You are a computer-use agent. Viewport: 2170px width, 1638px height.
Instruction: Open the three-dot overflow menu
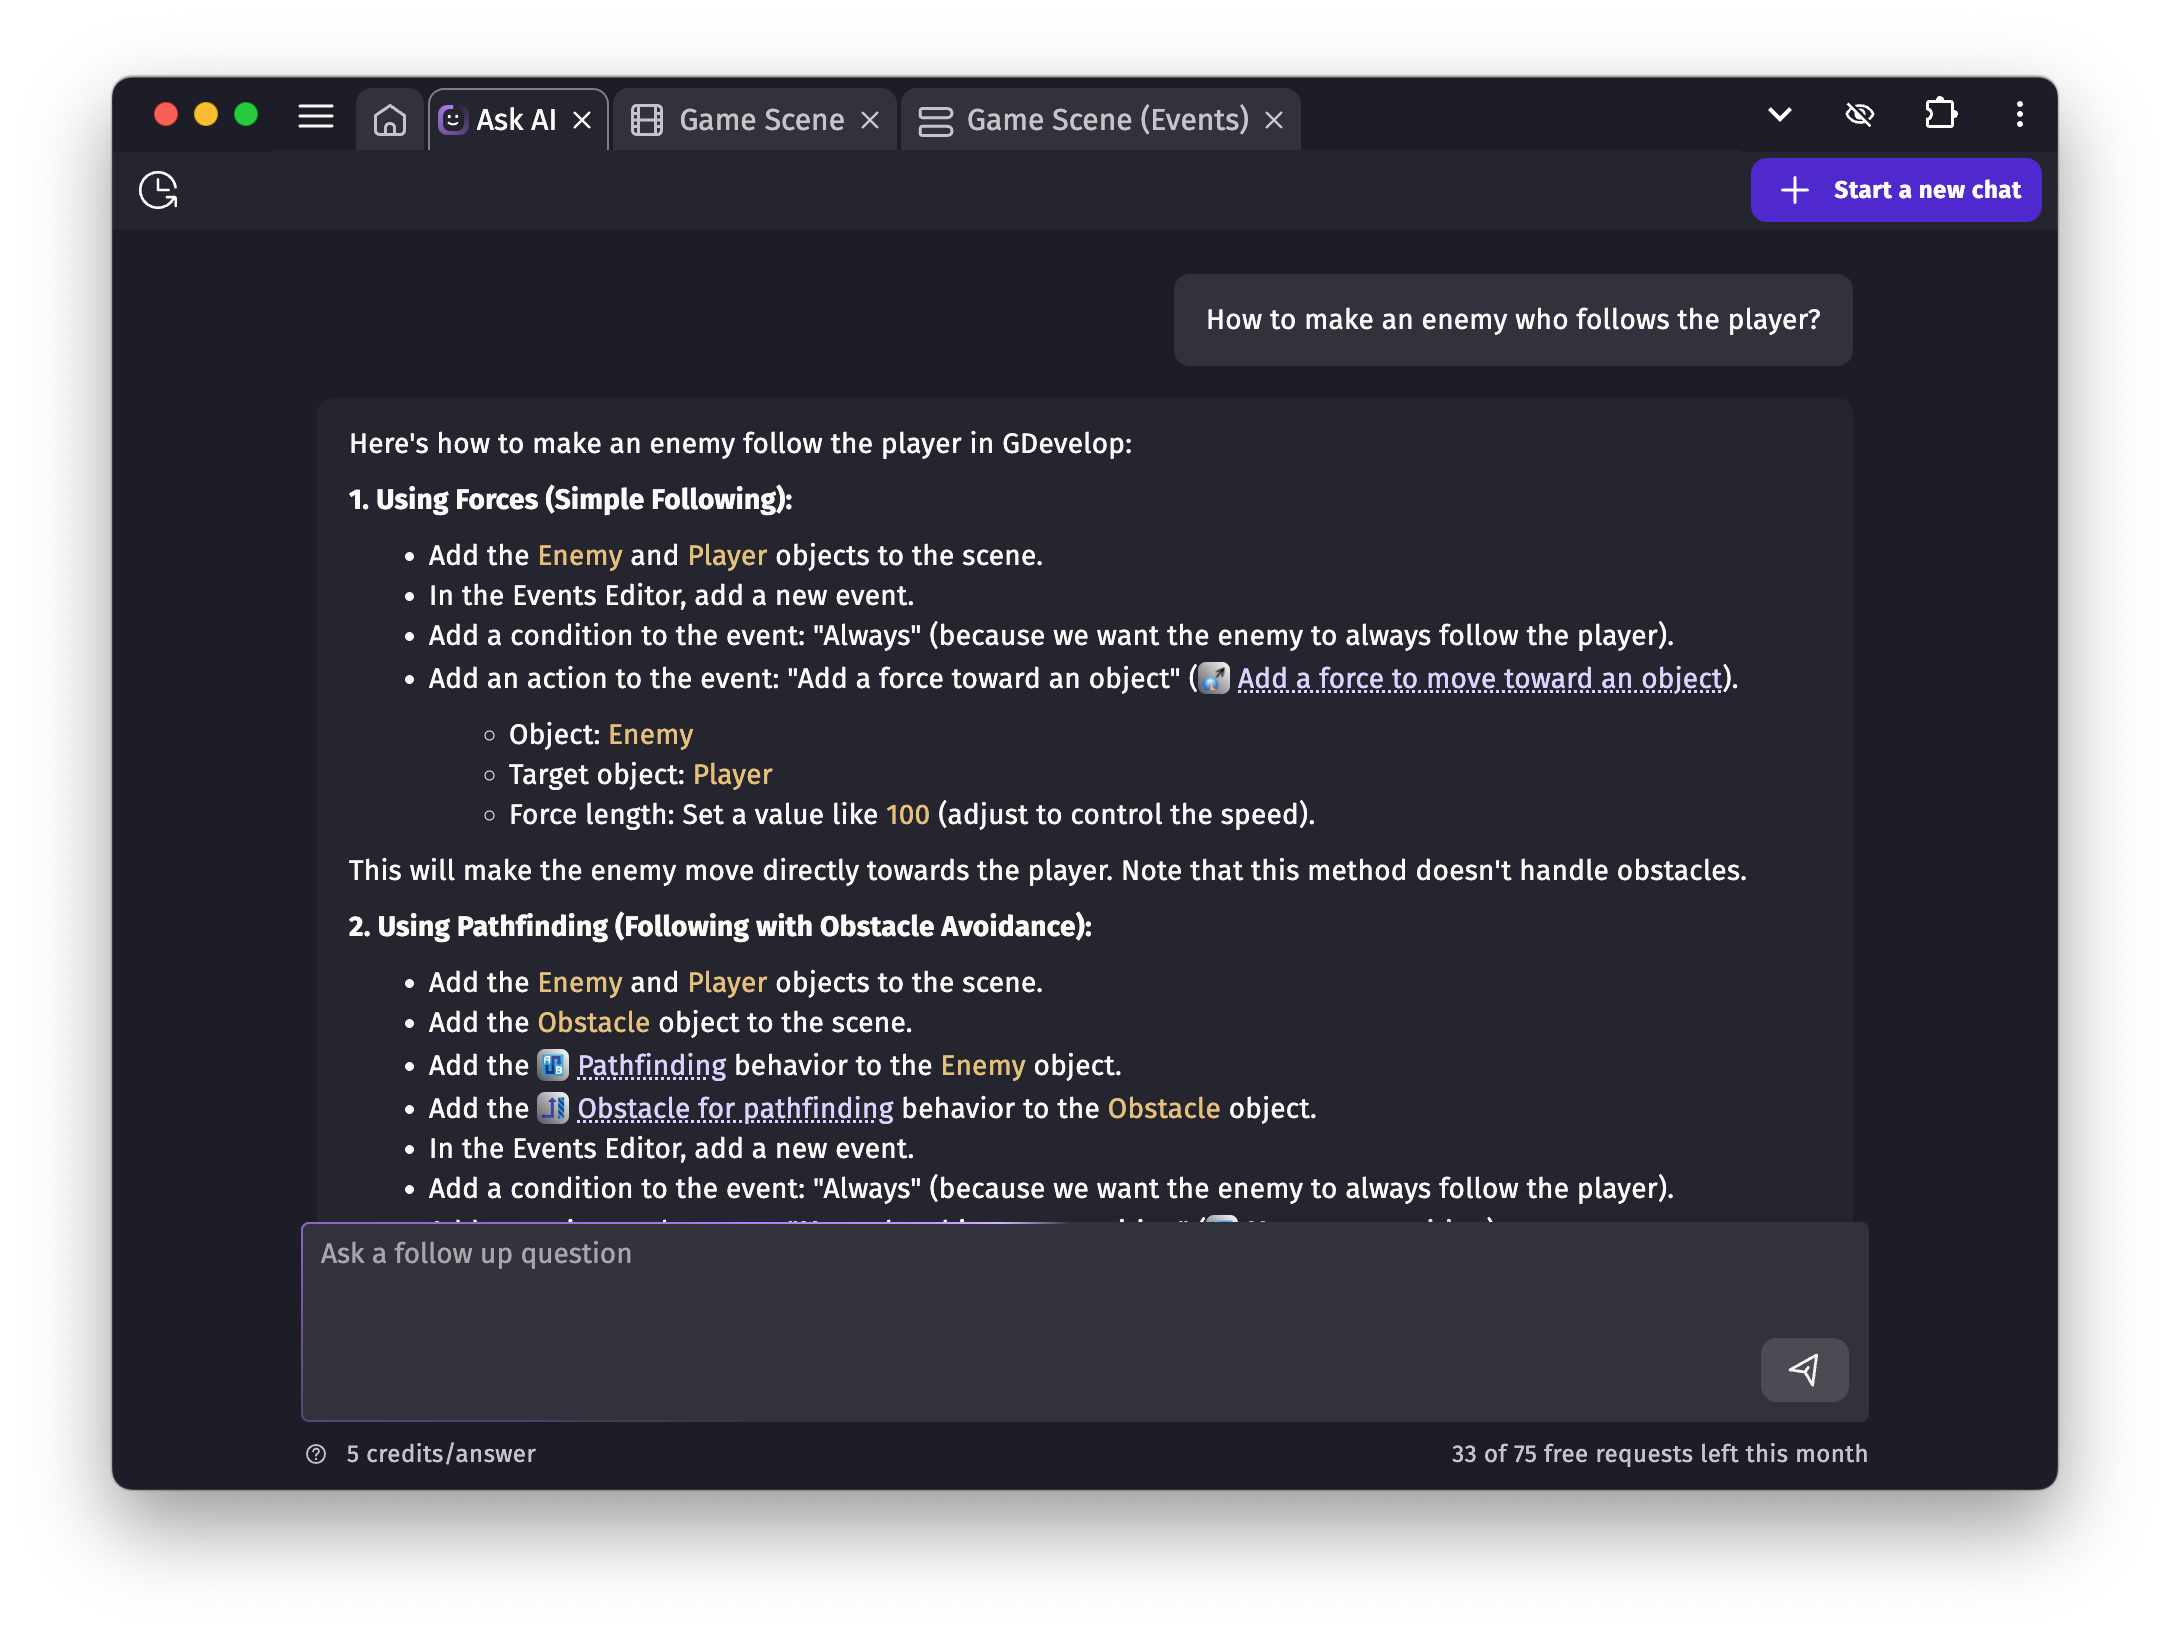2018,114
